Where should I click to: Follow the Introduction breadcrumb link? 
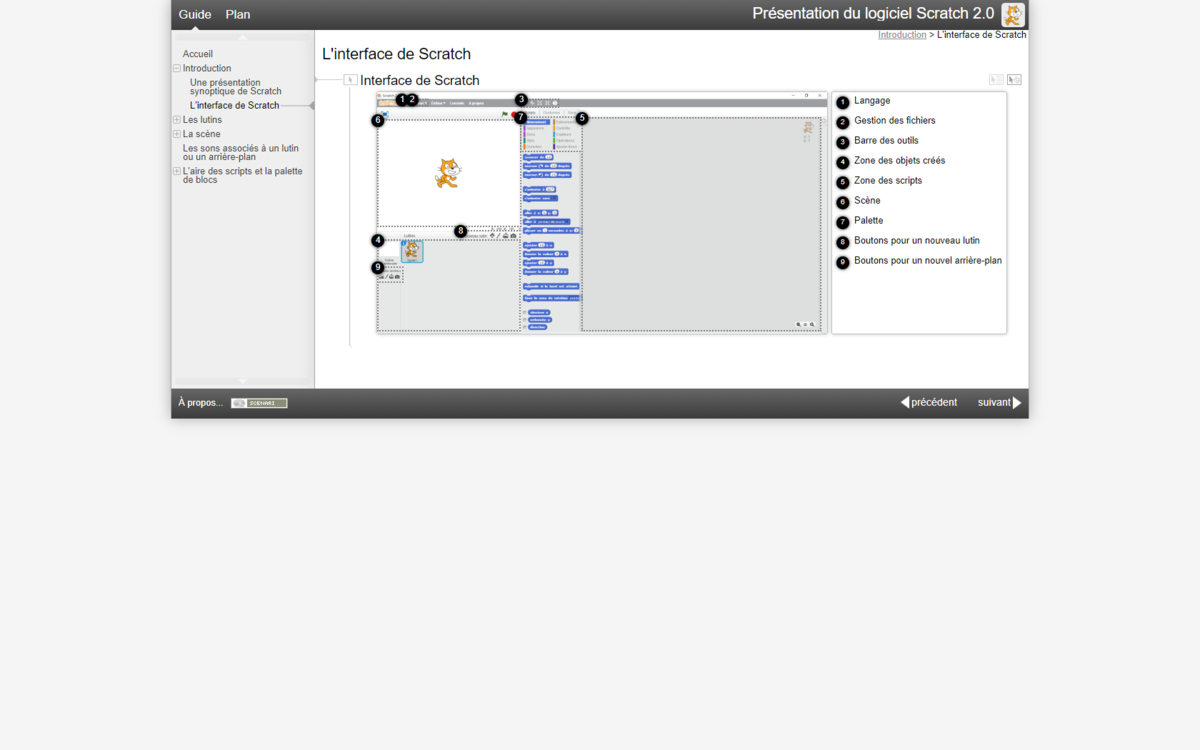point(902,33)
